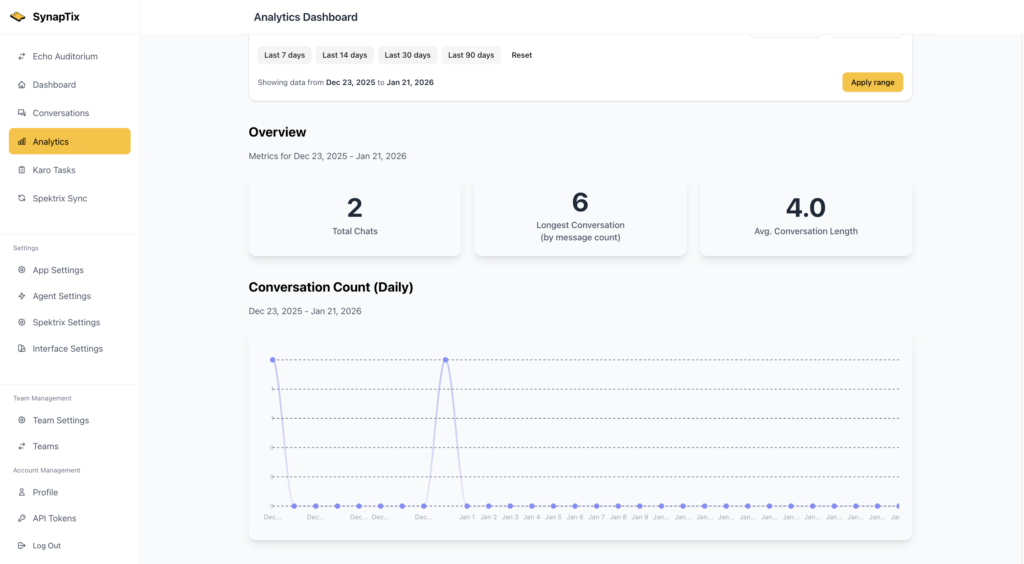
Task: Click the Karo Tasks clipboard icon
Action: [22, 170]
